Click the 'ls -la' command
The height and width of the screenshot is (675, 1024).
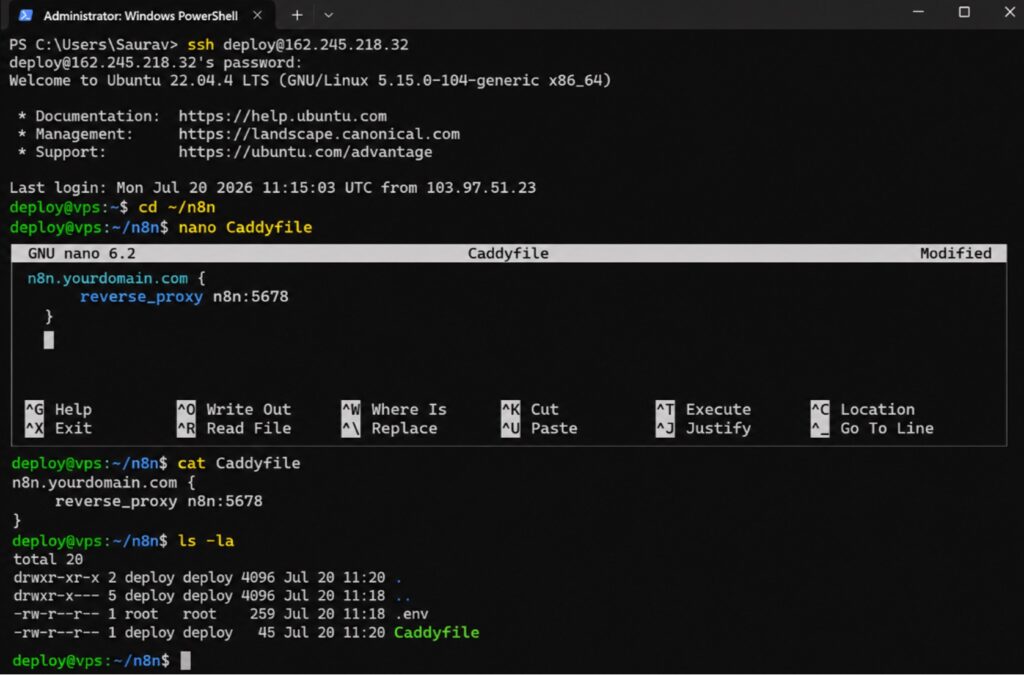pos(206,541)
